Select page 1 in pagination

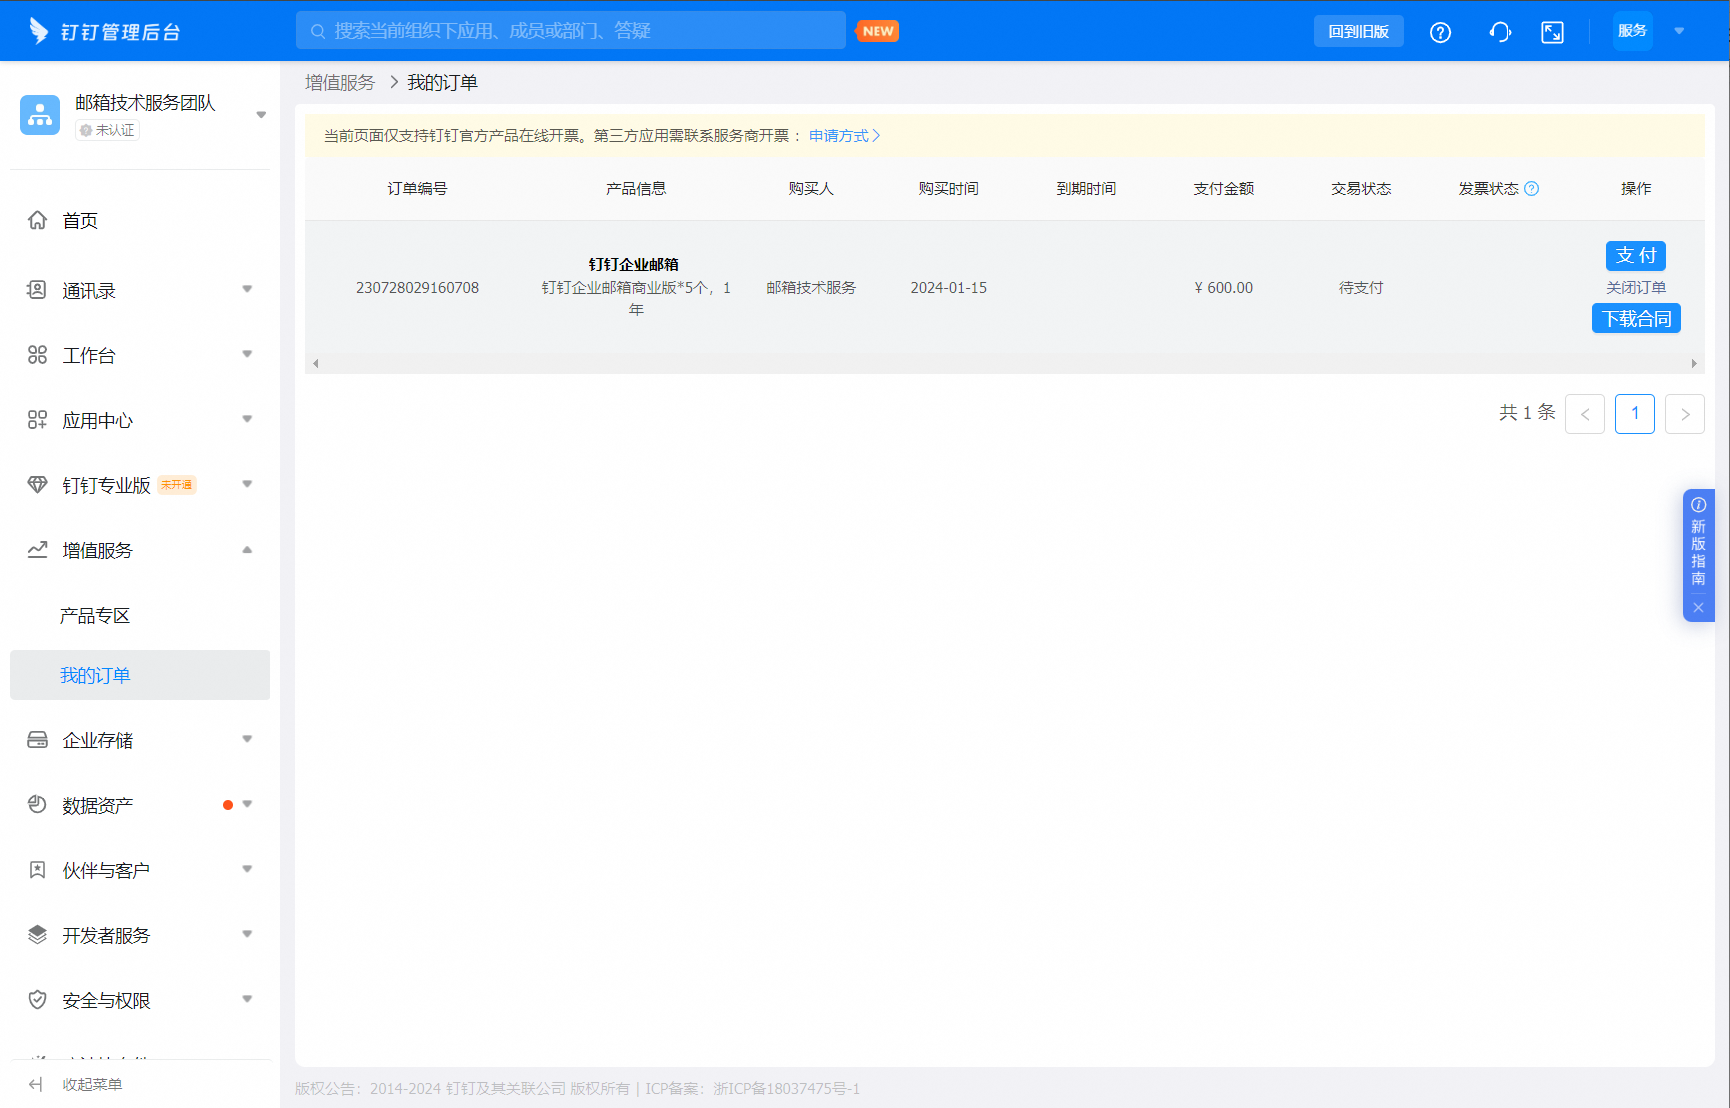(1635, 414)
